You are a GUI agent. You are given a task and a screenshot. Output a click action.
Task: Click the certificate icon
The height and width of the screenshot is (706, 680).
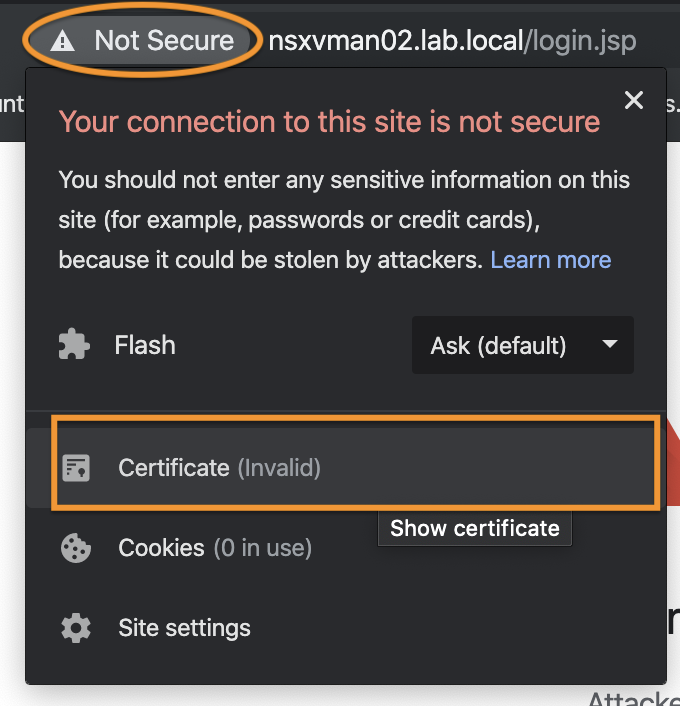(x=76, y=468)
